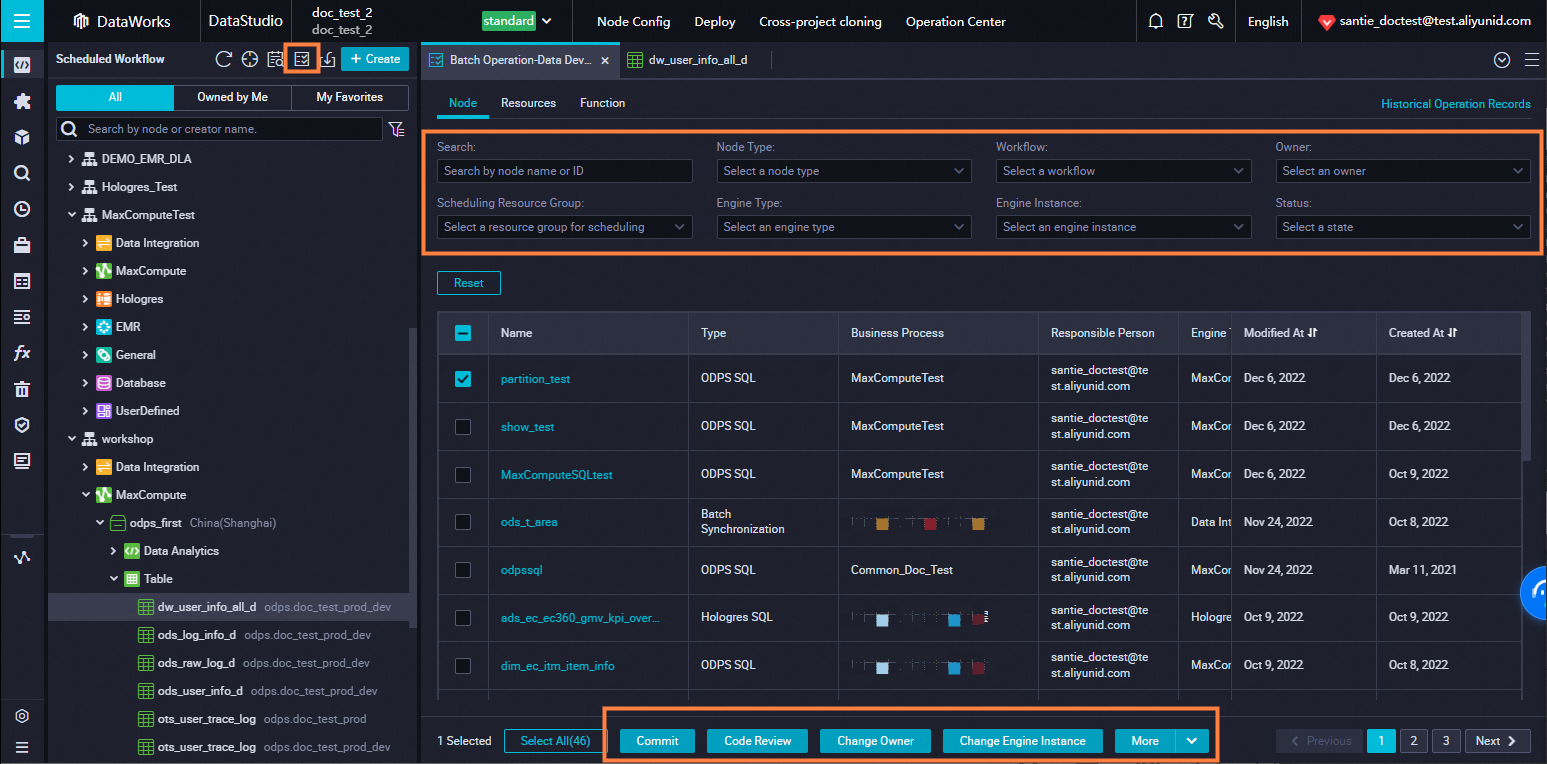Click the filter icon beside node search
Viewport: 1547px width, 764px height.
tap(397, 129)
